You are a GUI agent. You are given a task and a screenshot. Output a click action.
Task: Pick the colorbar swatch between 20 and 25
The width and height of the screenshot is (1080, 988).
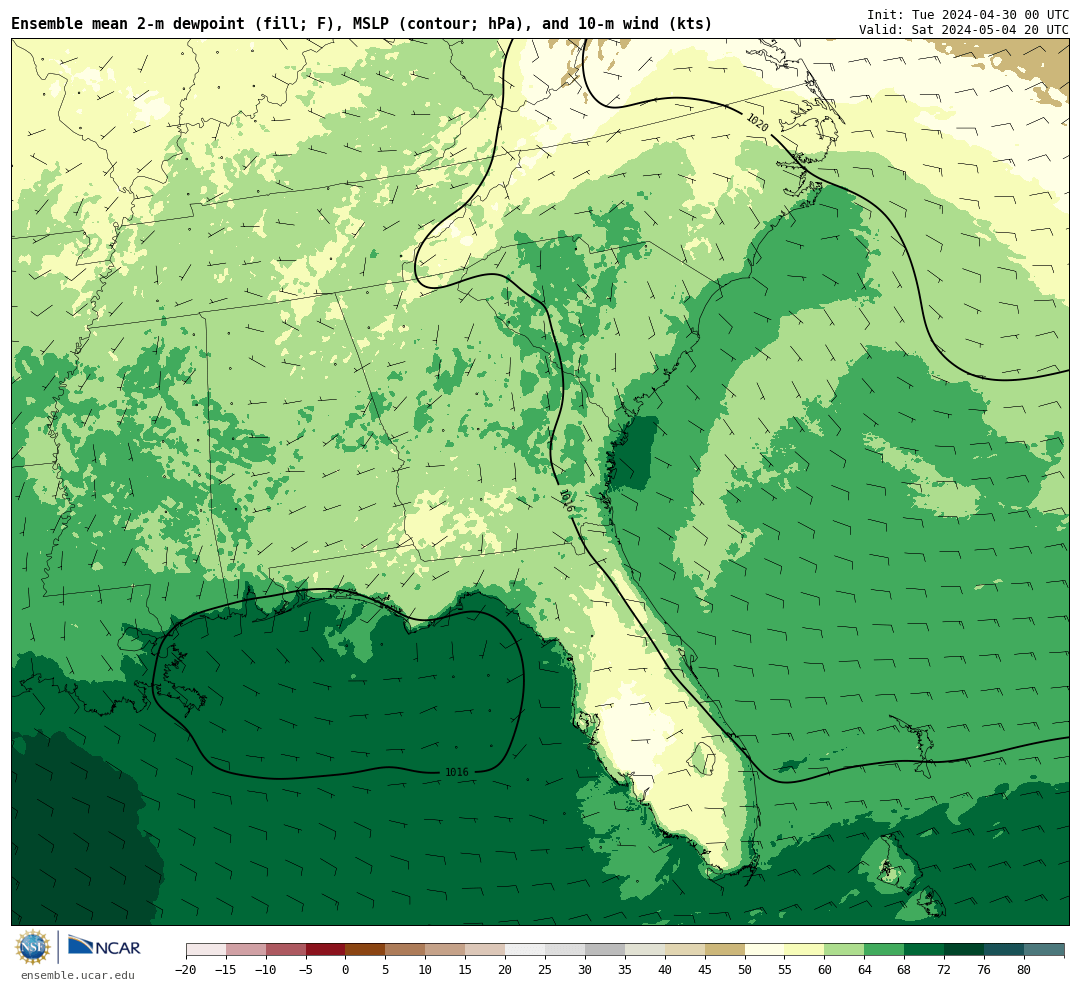click(x=526, y=950)
